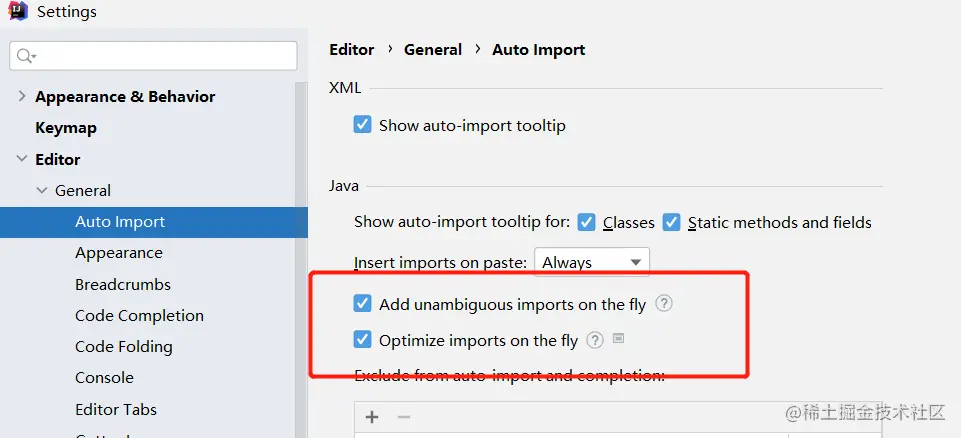Add an entry to the exclude list
The width and height of the screenshot is (961, 438).
[x=372, y=417]
